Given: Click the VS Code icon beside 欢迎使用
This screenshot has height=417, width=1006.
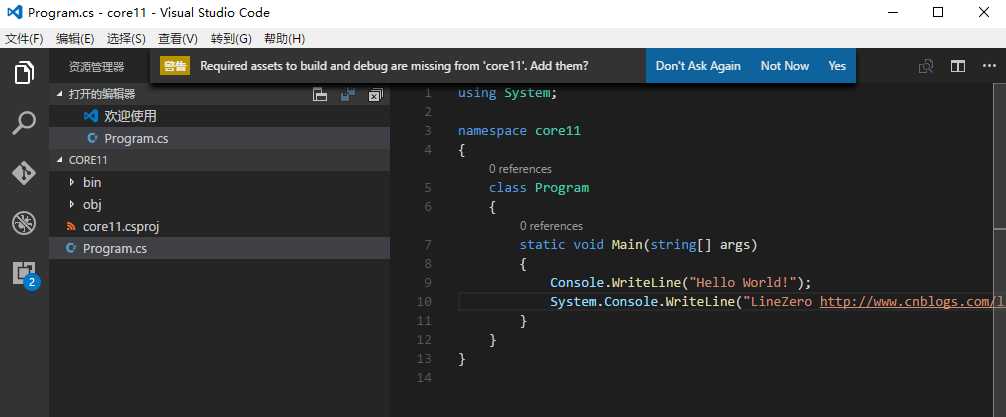Looking at the screenshot, I should 91,116.
